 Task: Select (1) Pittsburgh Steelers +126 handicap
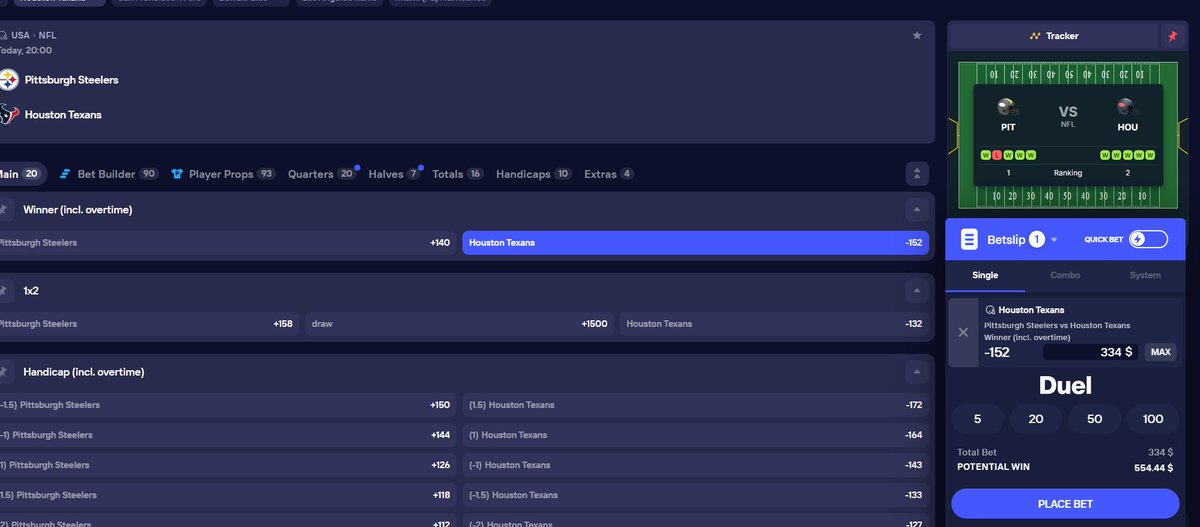pyautogui.click(x=228, y=465)
